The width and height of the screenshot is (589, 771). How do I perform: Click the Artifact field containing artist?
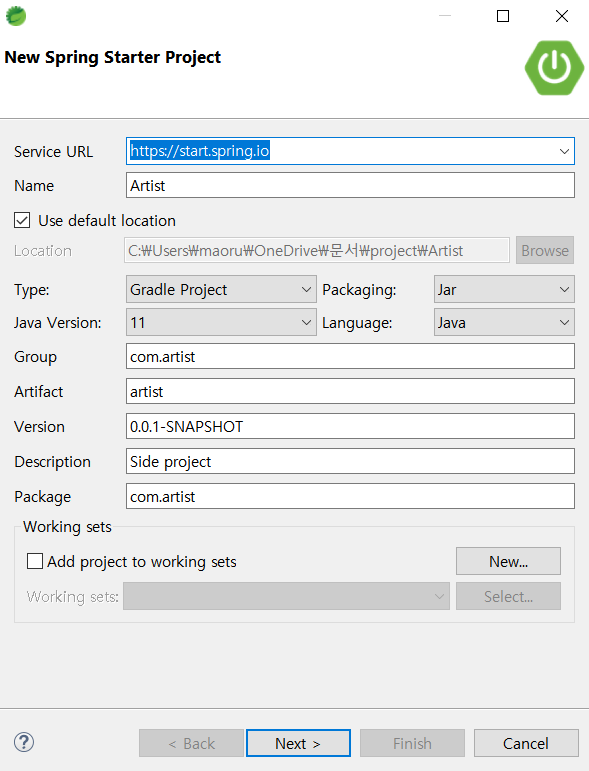pyautogui.click(x=350, y=391)
